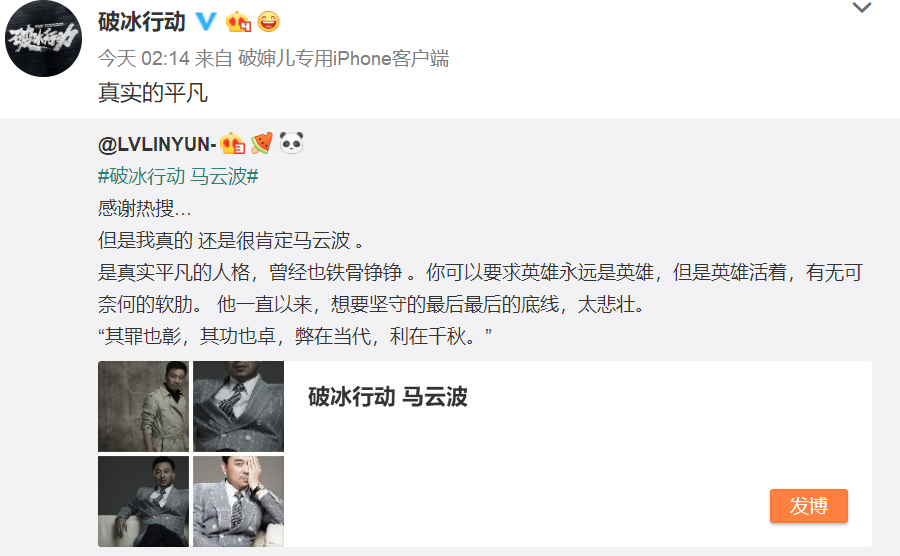Open the 破冰行动 account name link
The width and height of the screenshot is (900, 556).
pos(142,22)
